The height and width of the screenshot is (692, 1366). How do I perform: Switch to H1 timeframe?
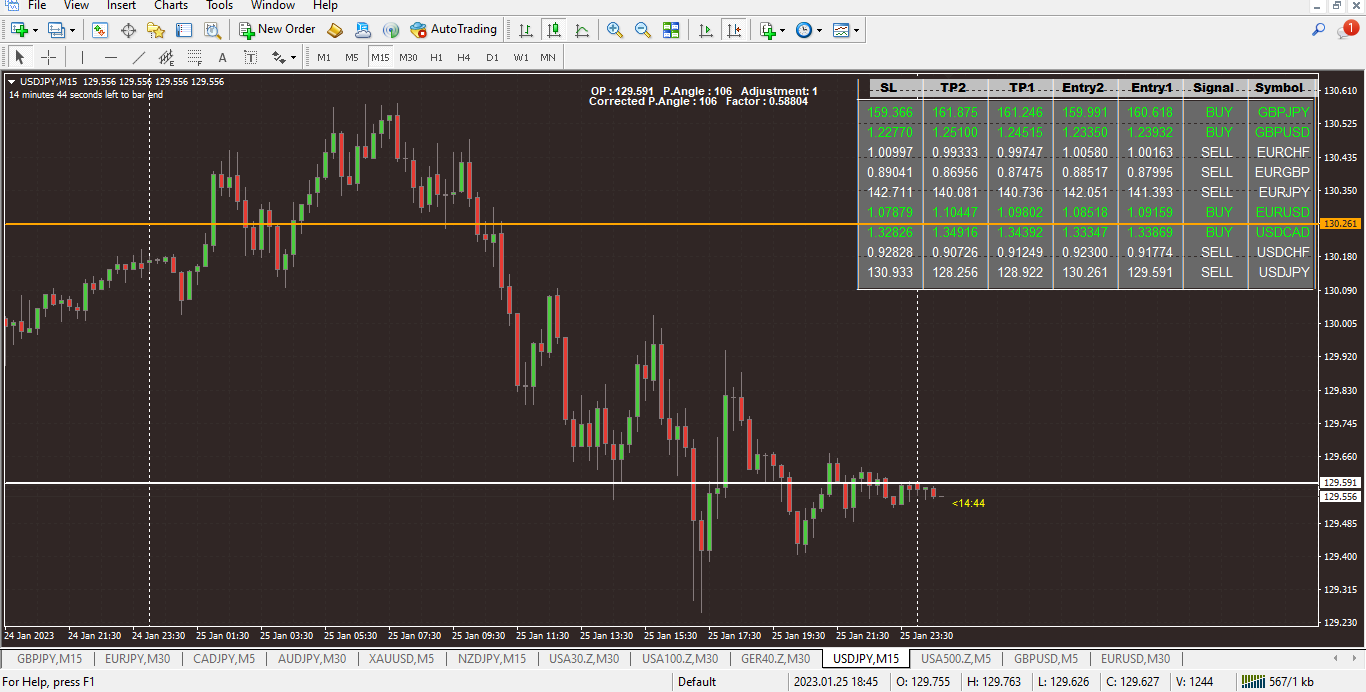tap(436, 57)
